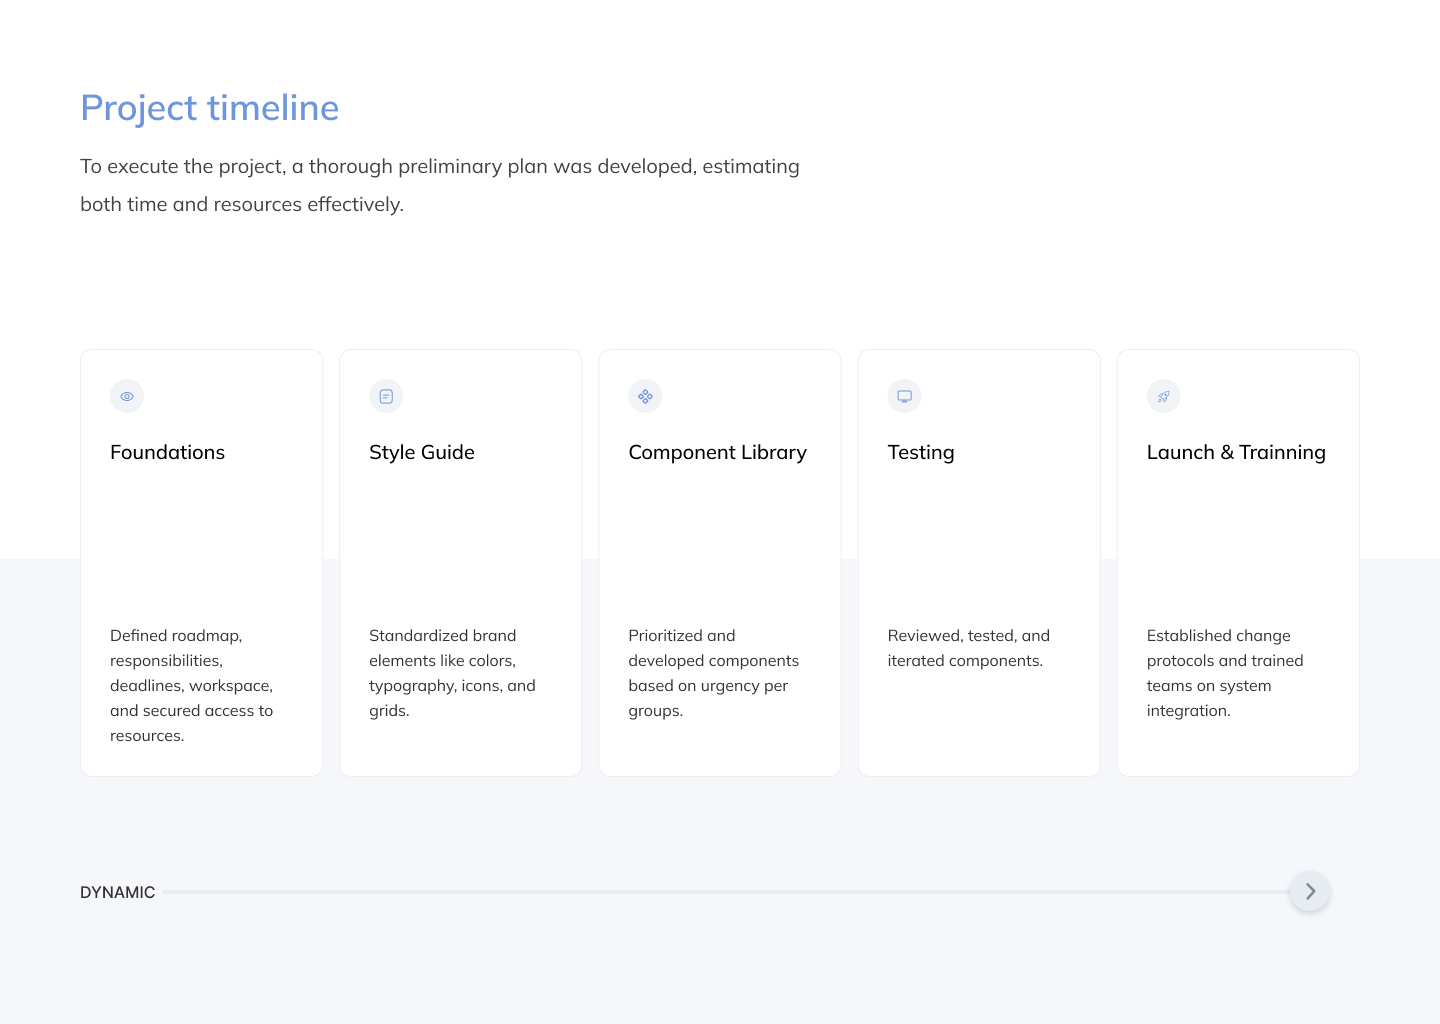The height and width of the screenshot is (1024, 1440).
Task: Click the Prioritized and developed components text
Action: tap(713, 673)
